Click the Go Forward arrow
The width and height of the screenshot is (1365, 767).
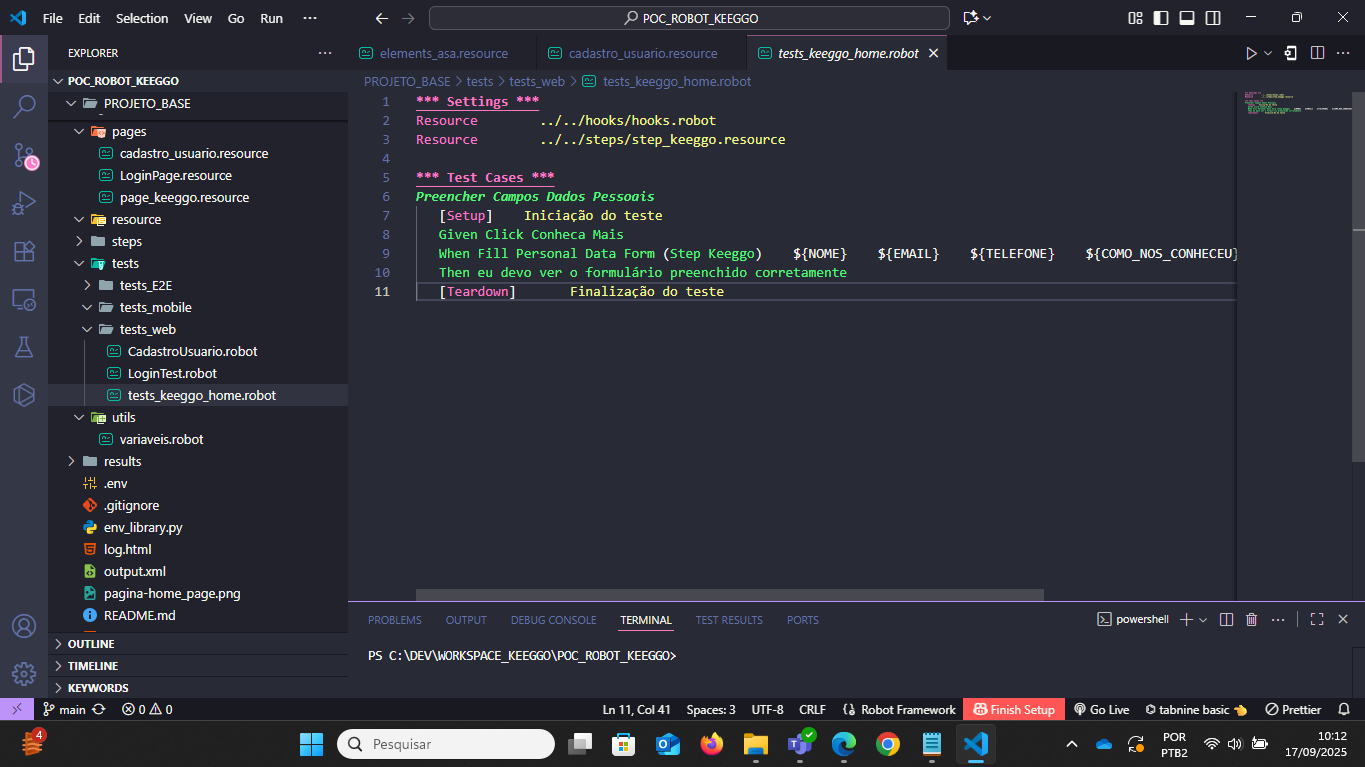(x=408, y=18)
